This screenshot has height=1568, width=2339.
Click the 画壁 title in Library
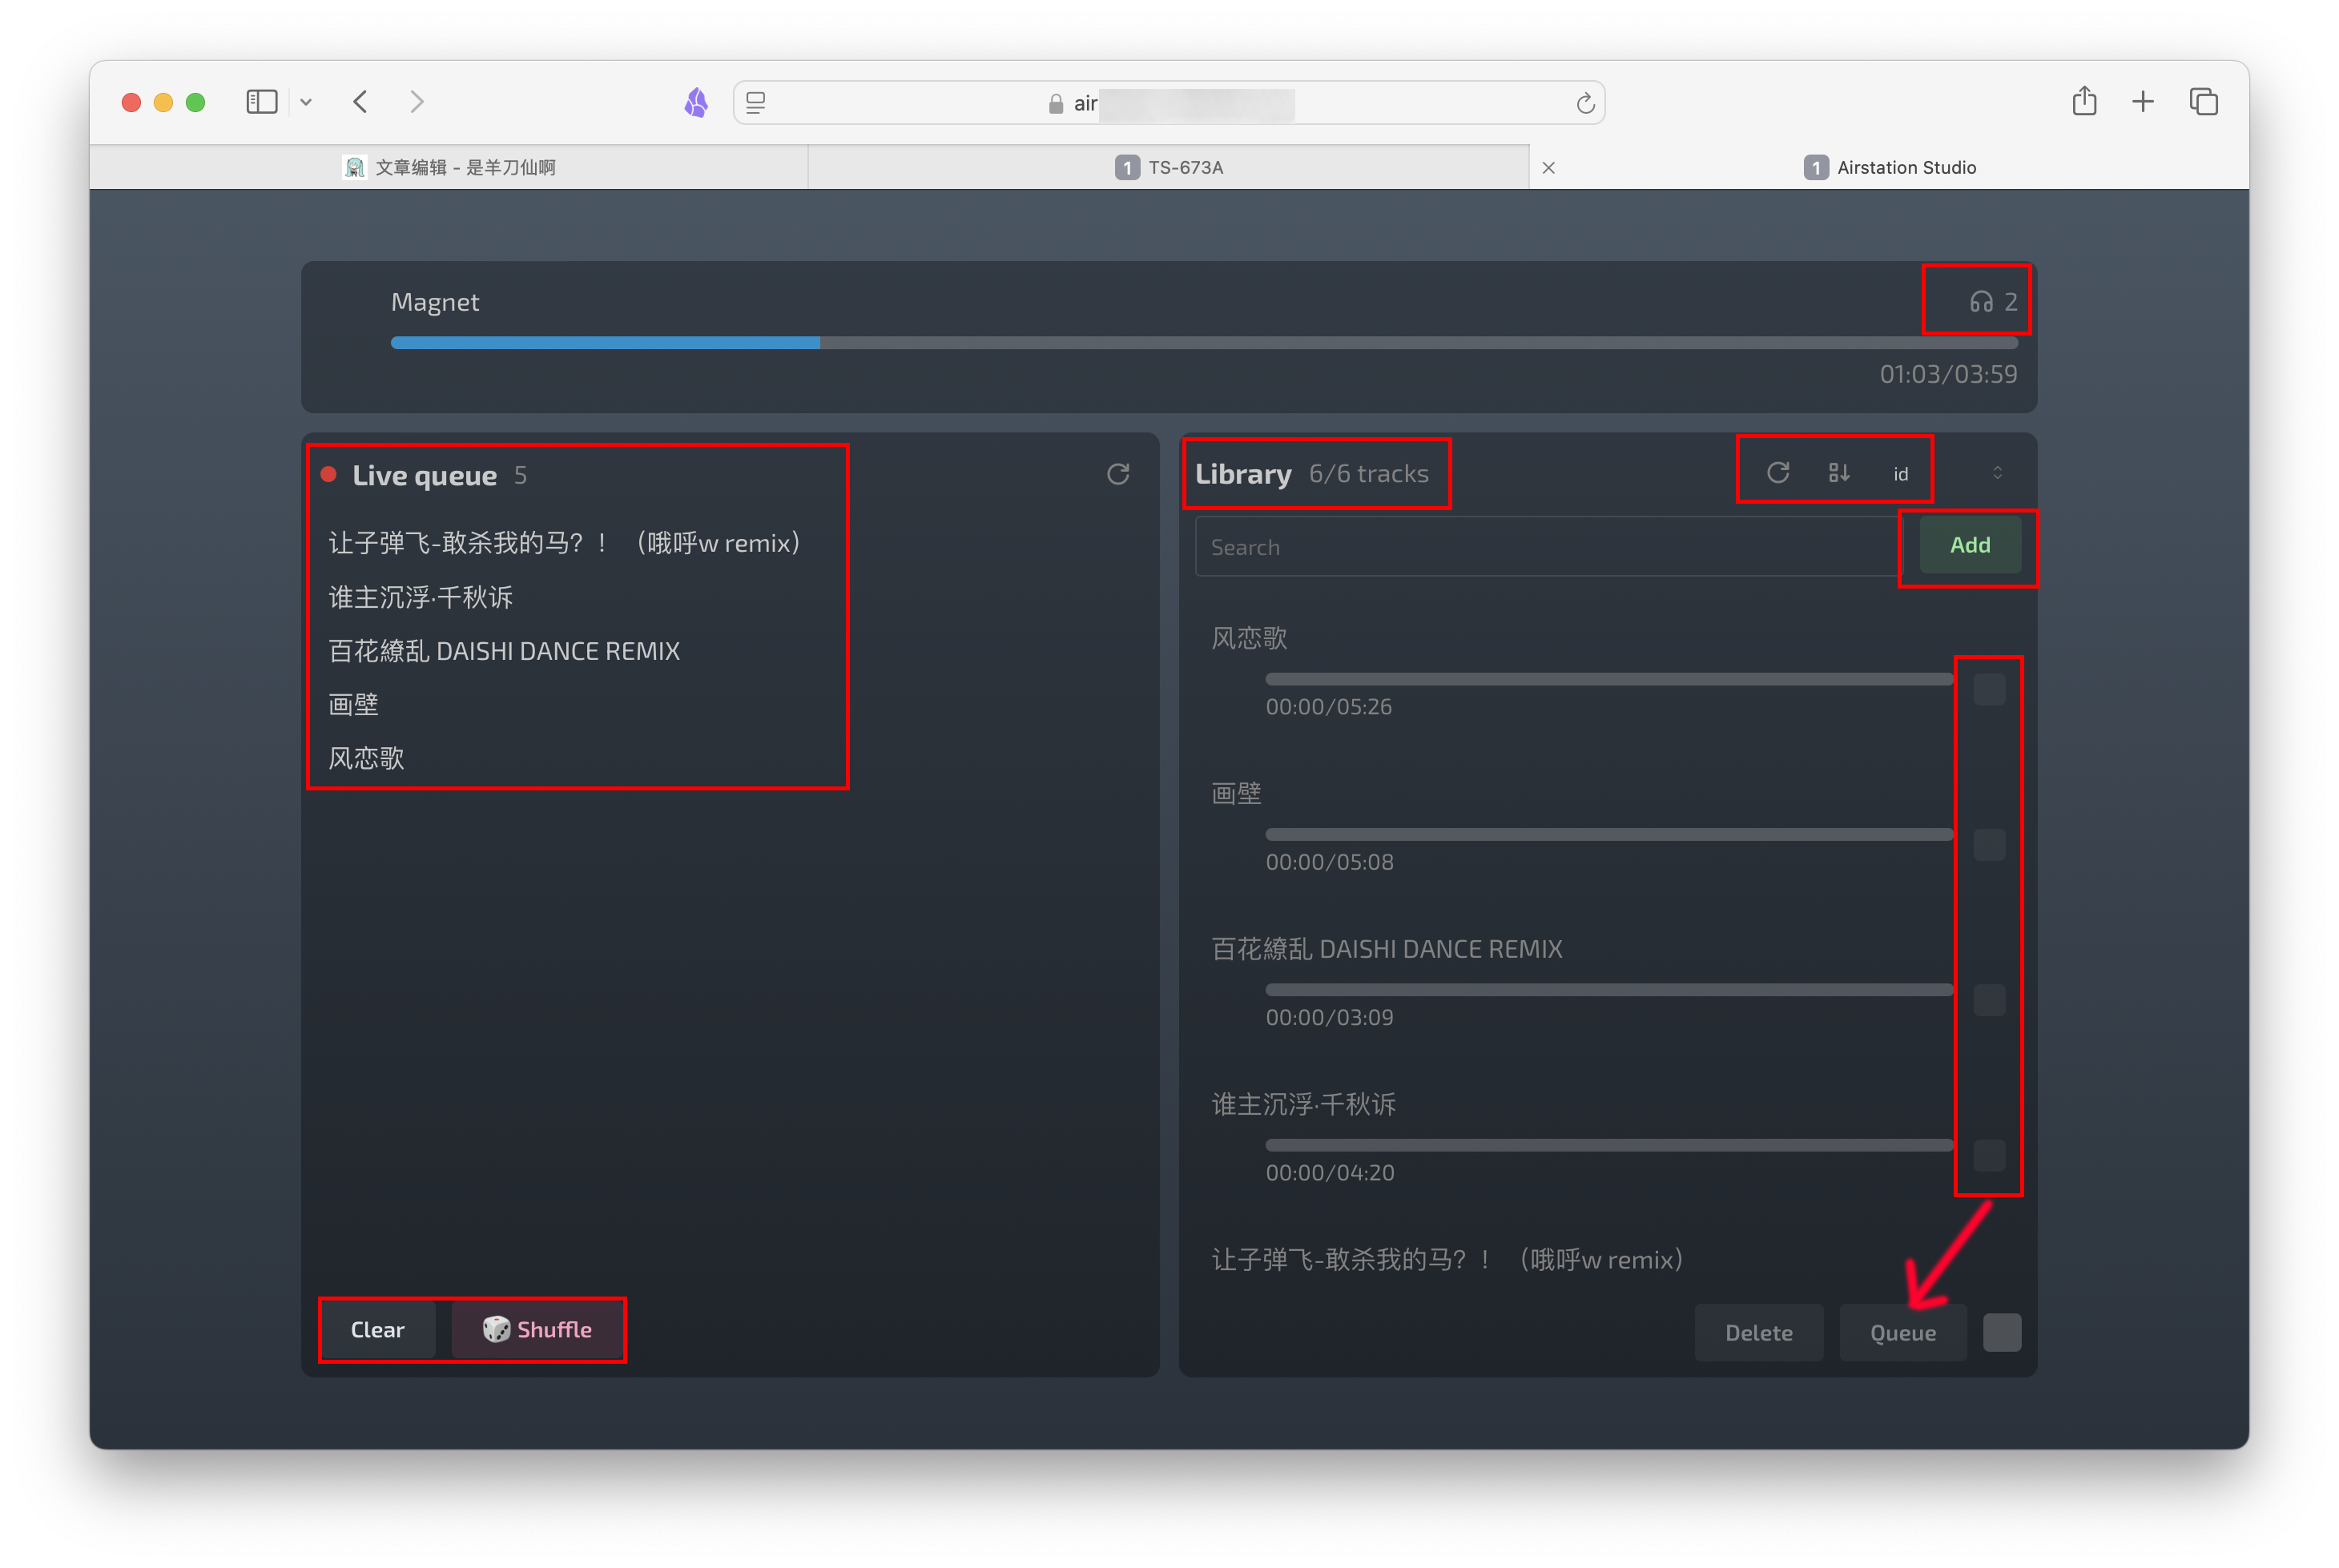[x=1236, y=794]
